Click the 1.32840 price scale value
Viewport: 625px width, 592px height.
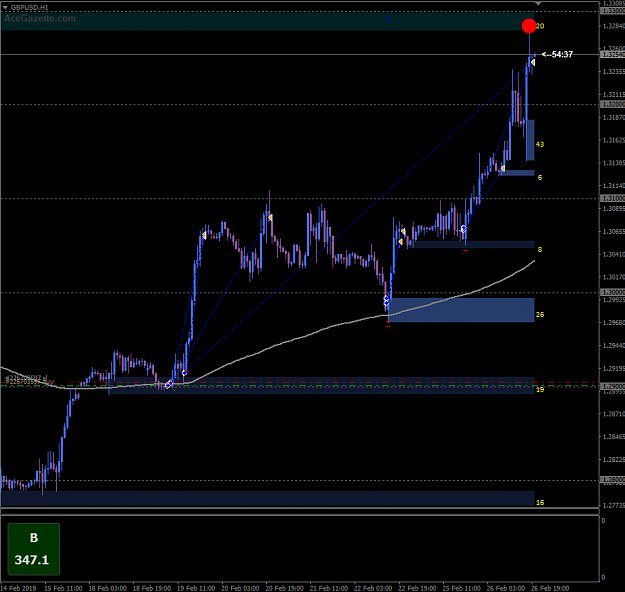pyautogui.click(x=613, y=26)
